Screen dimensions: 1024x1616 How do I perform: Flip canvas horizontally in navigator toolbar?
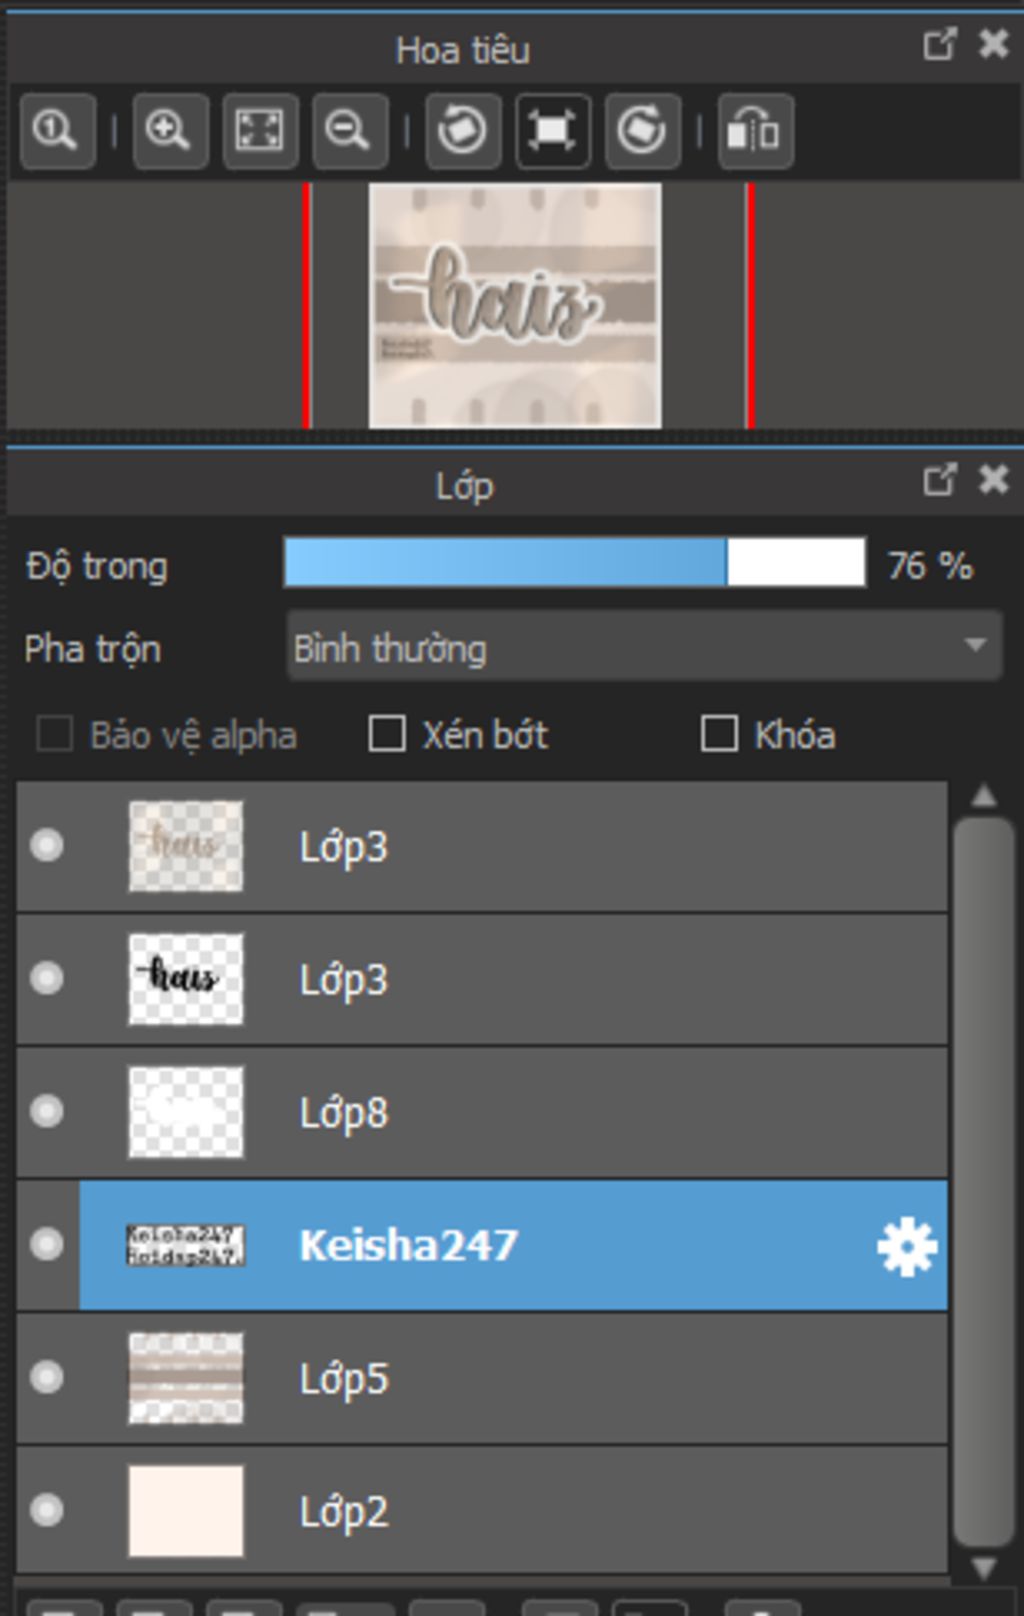pyautogui.click(x=755, y=131)
